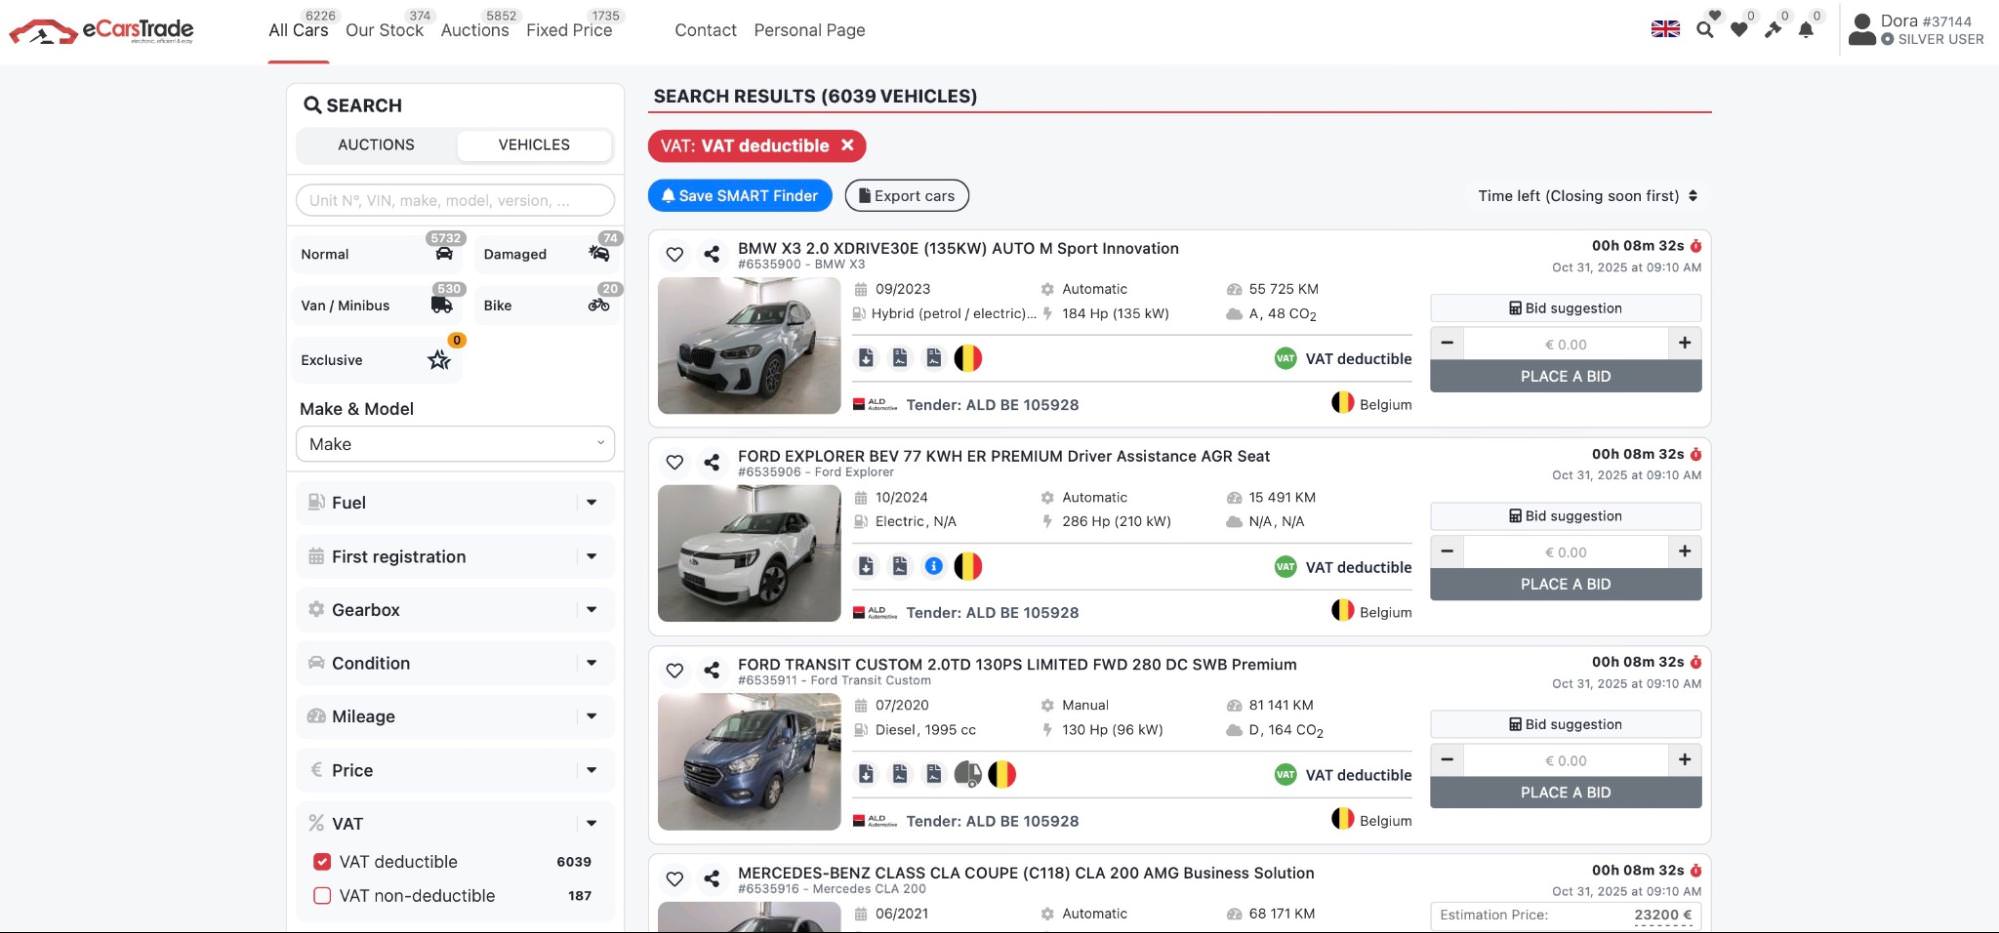
Task: Click the search text input field
Action: click(x=455, y=200)
